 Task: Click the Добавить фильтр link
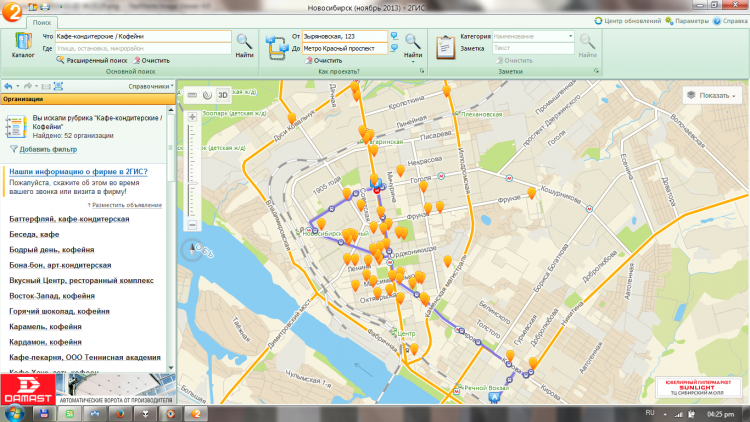click(48, 149)
